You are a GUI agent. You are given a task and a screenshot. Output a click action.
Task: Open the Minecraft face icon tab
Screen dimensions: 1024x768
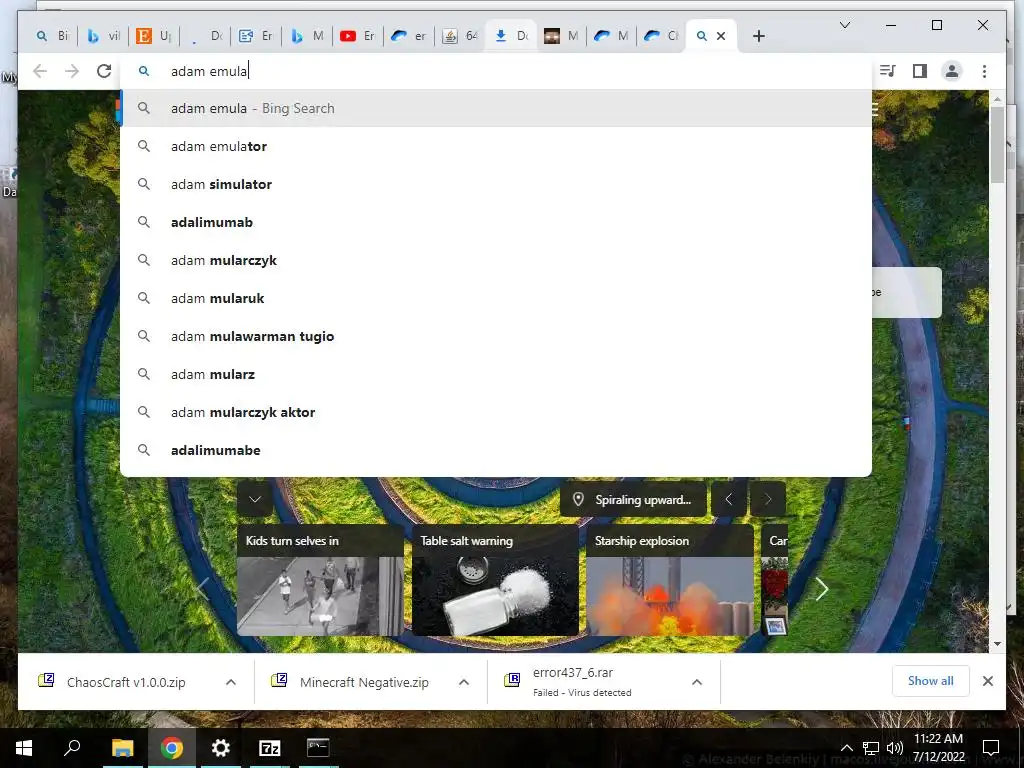tap(561, 36)
